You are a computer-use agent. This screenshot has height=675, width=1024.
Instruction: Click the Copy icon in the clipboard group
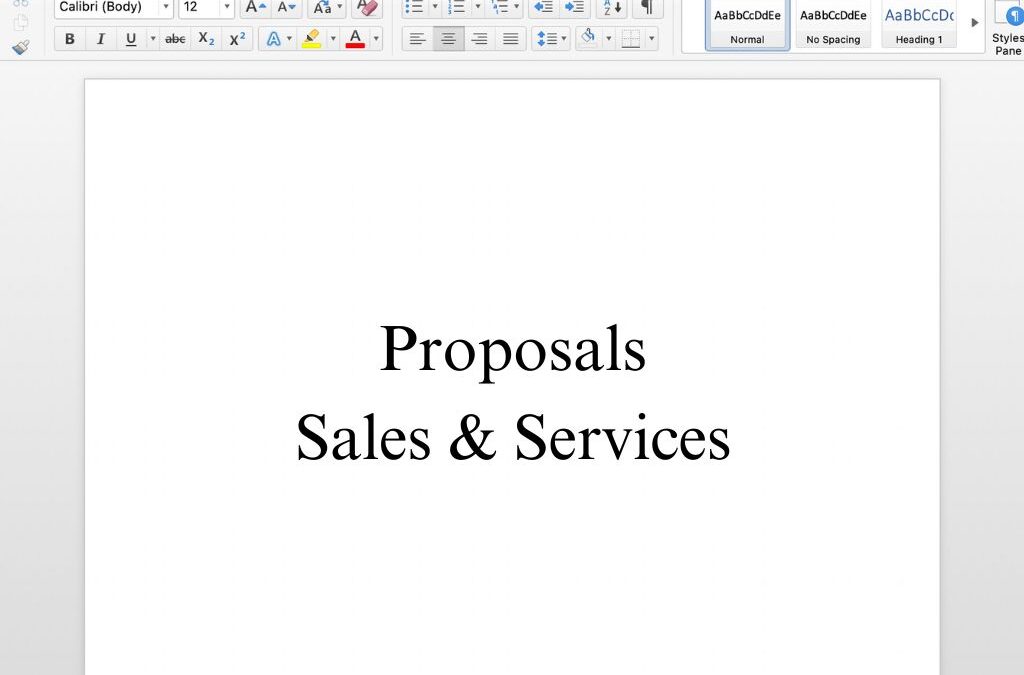21,22
